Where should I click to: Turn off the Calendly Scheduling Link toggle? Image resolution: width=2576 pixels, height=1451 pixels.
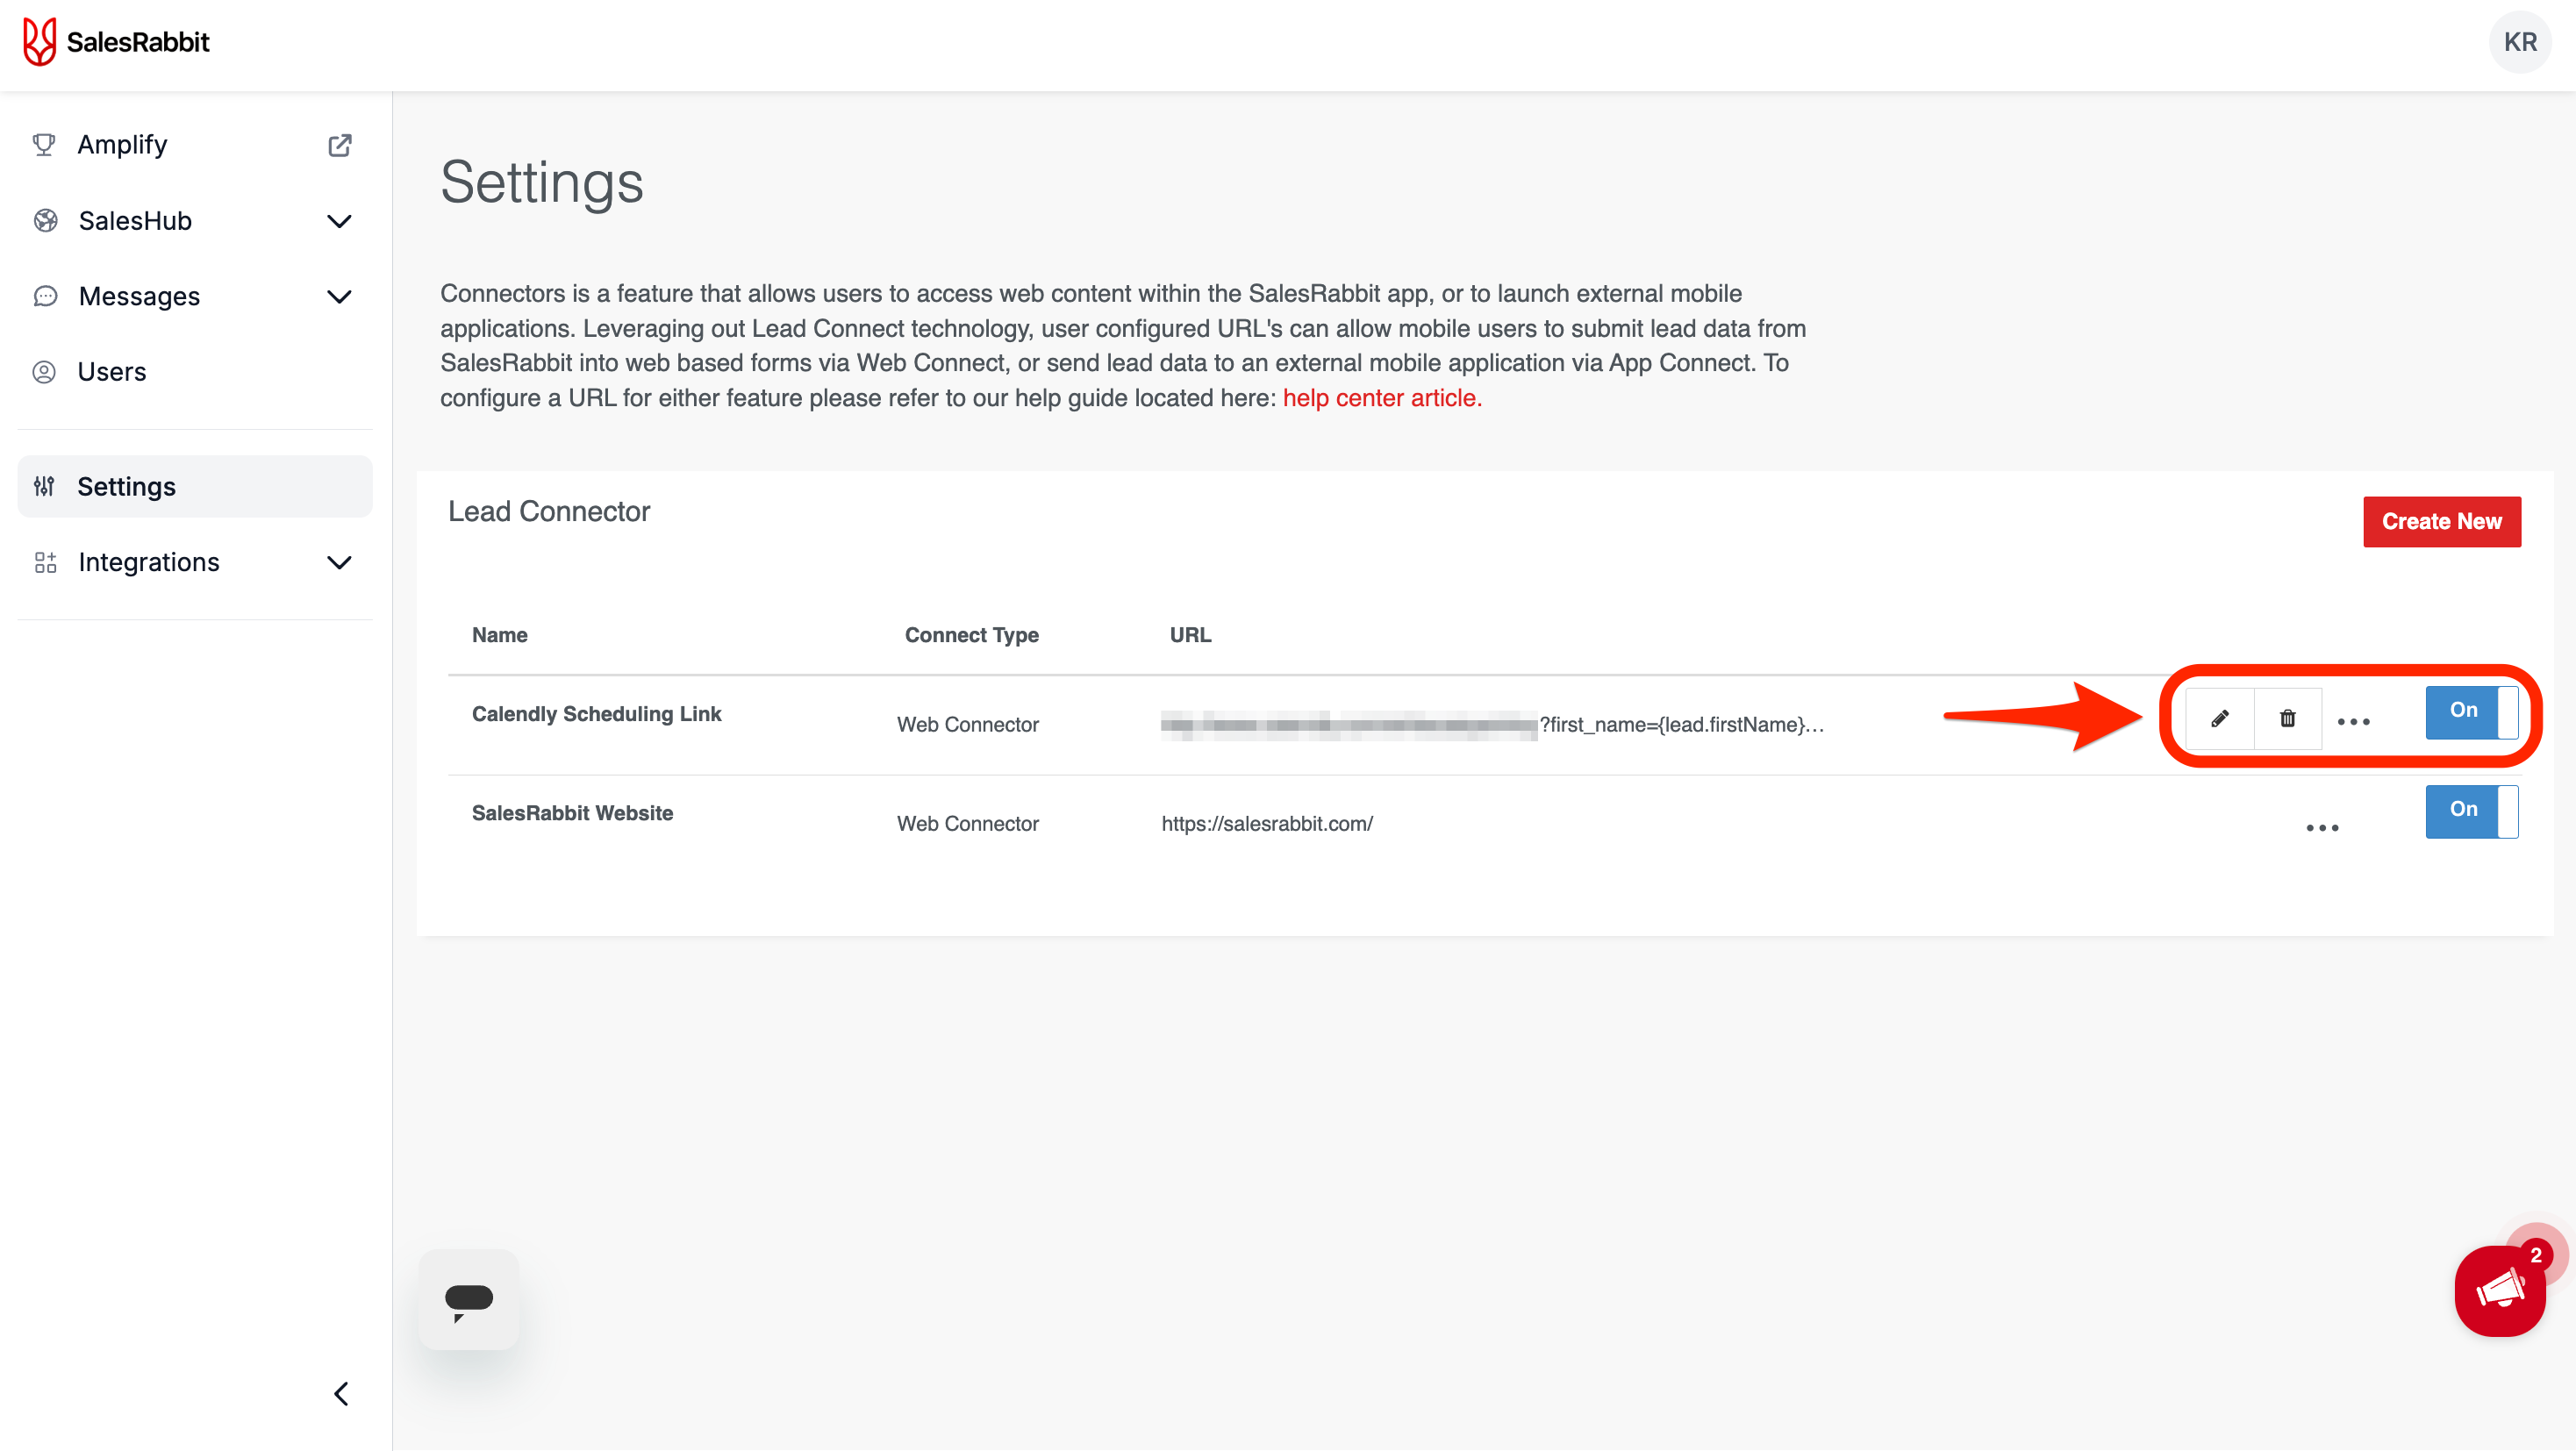pos(2471,712)
